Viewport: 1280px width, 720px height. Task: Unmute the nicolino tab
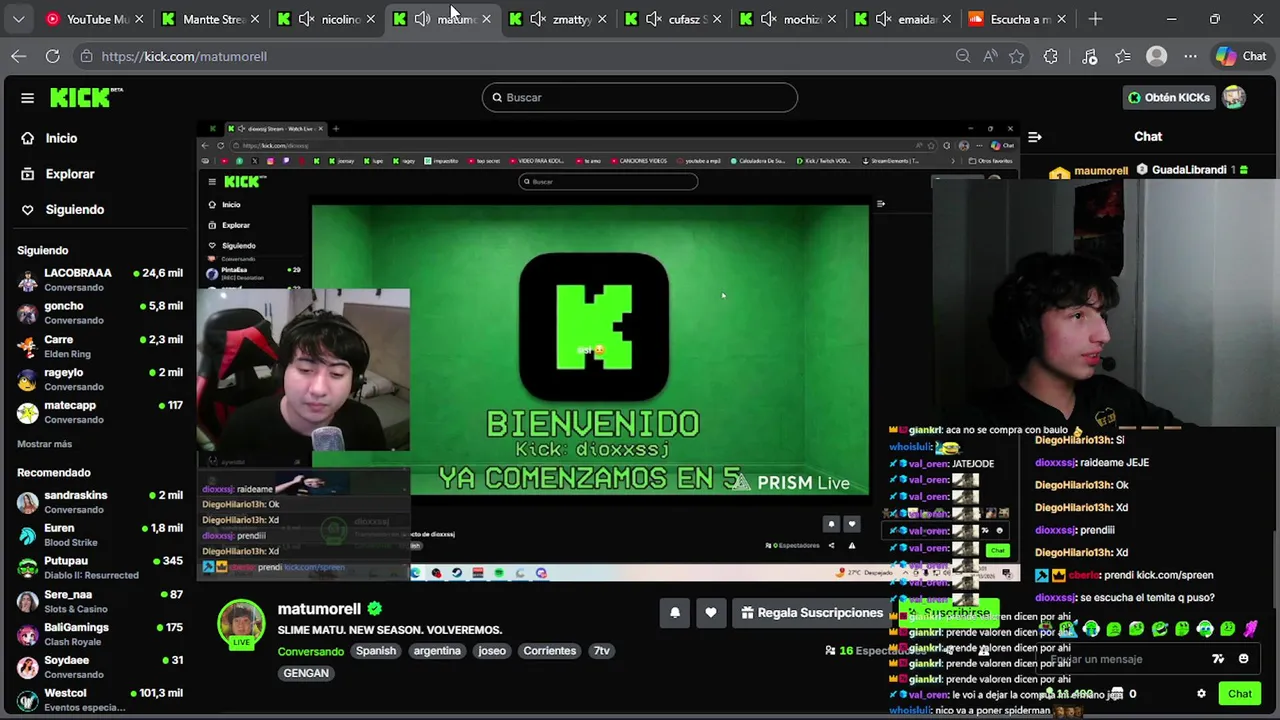click(x=307, y=19)
